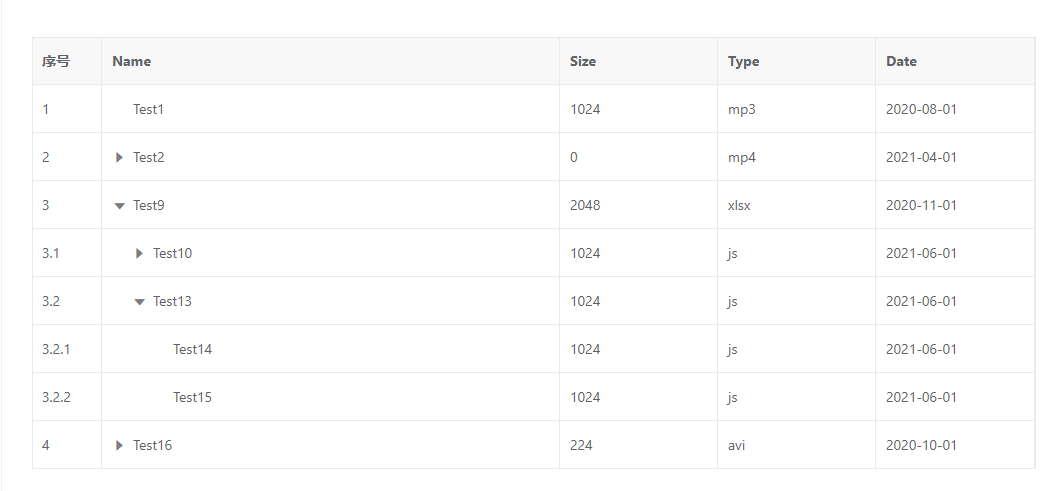Click the 2048 size cell
This screenshot has width=1061, height=491.
585,205
